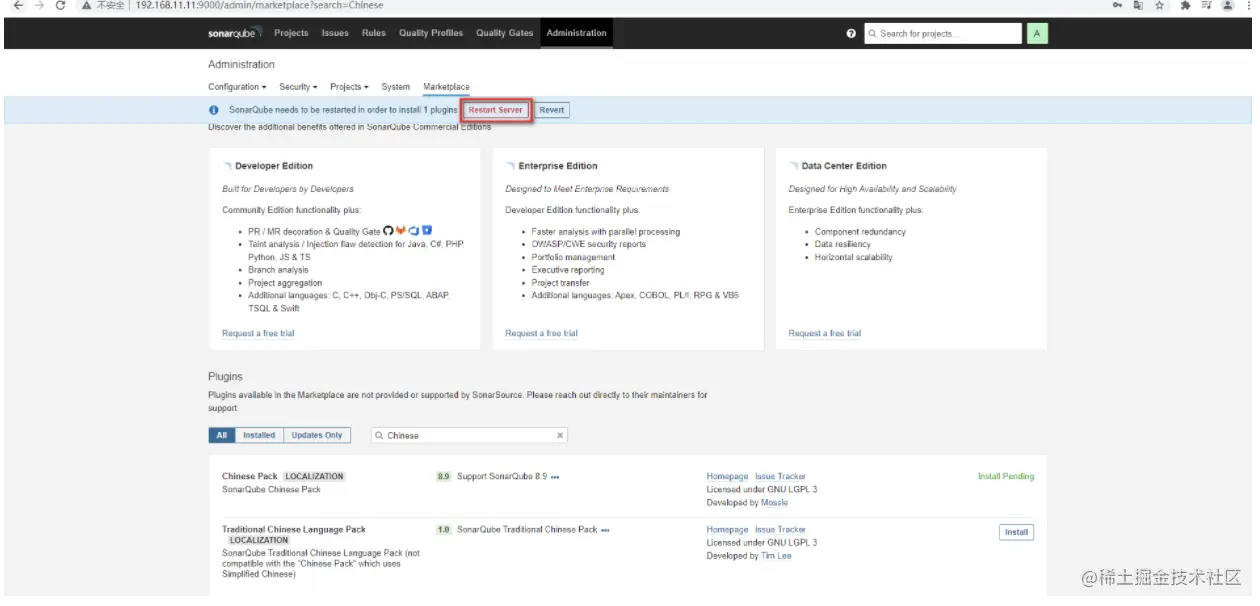Click the magnifier icon in plugin search
1260x606 pixels.
click(380, 435)
